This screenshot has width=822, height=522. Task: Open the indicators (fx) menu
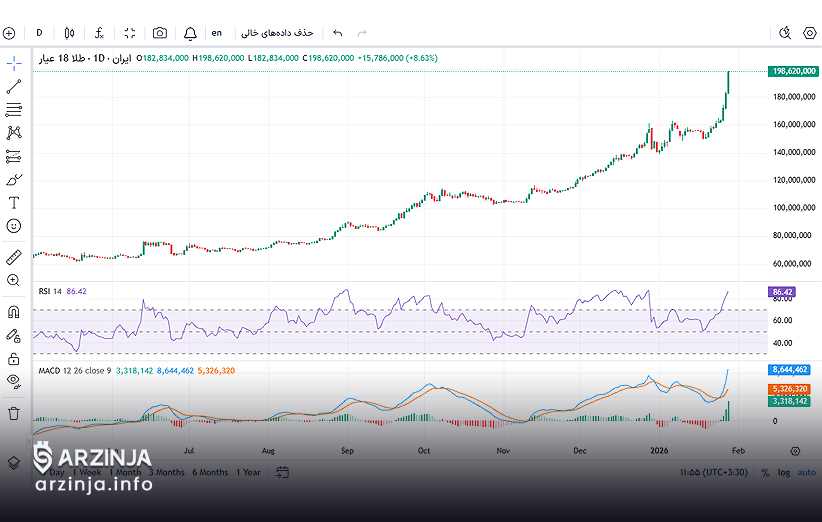point(99,33)
